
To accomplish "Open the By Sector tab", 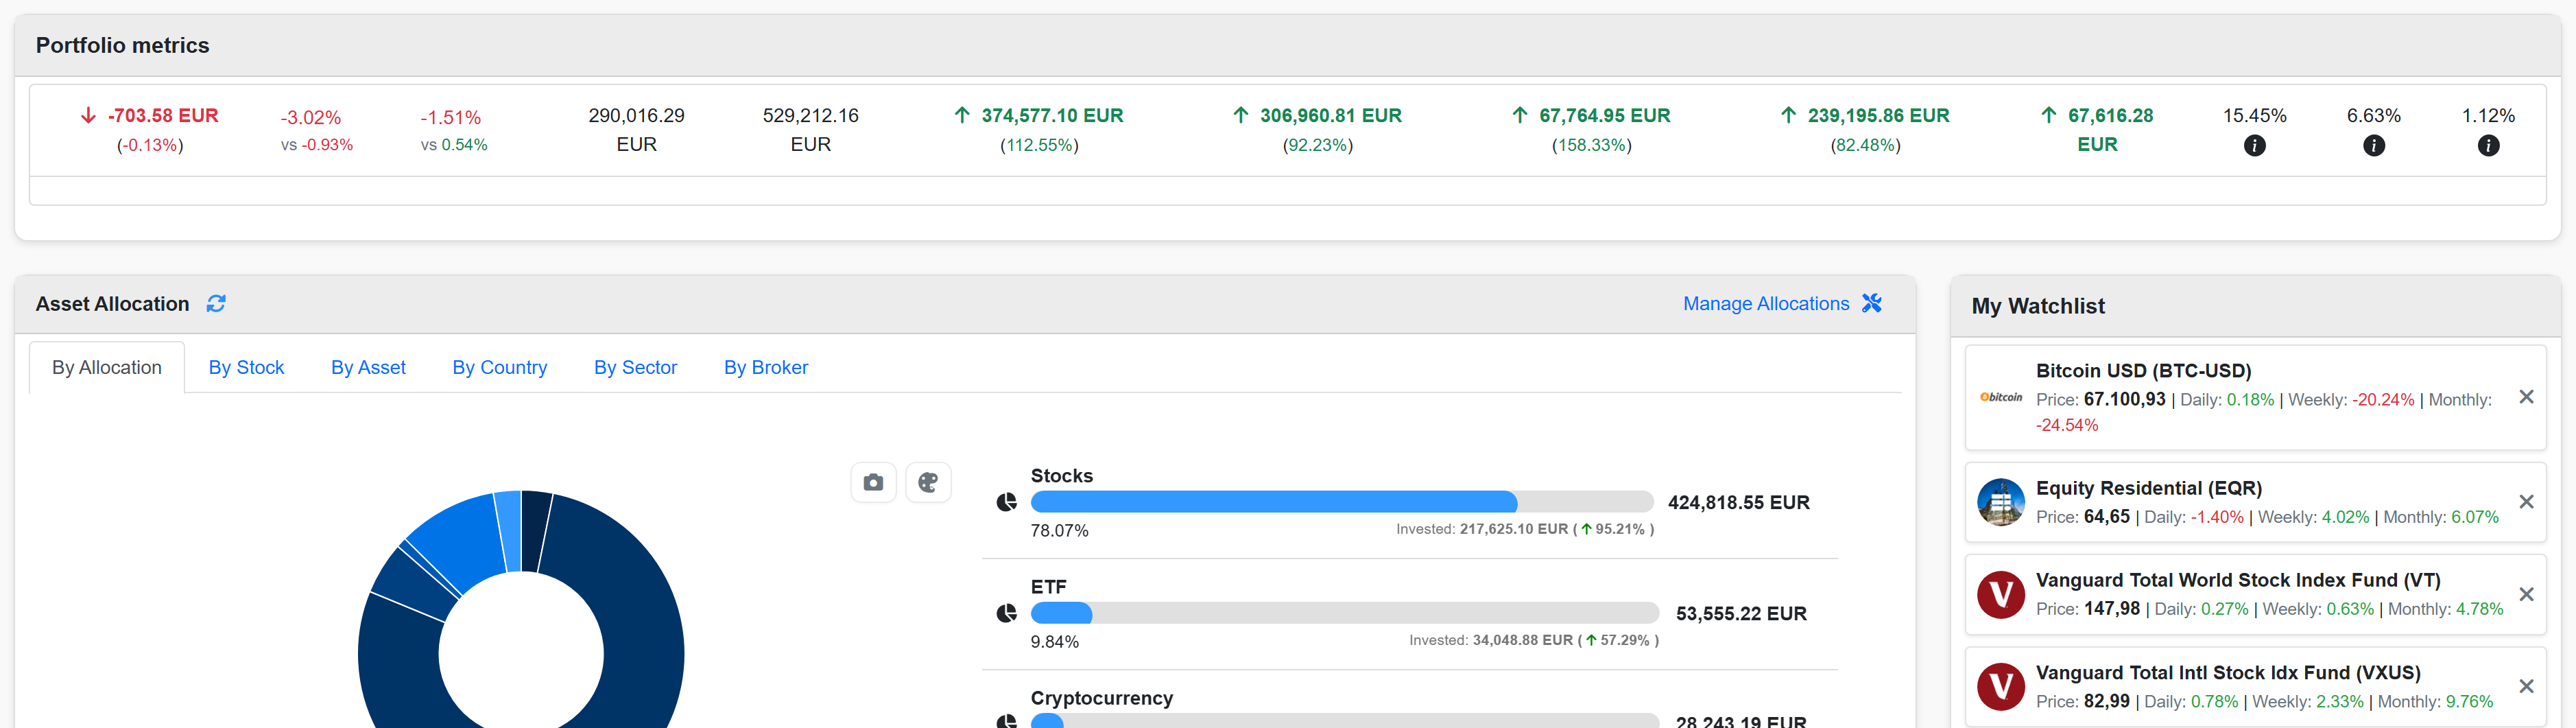I will click(x=635, y=367).
